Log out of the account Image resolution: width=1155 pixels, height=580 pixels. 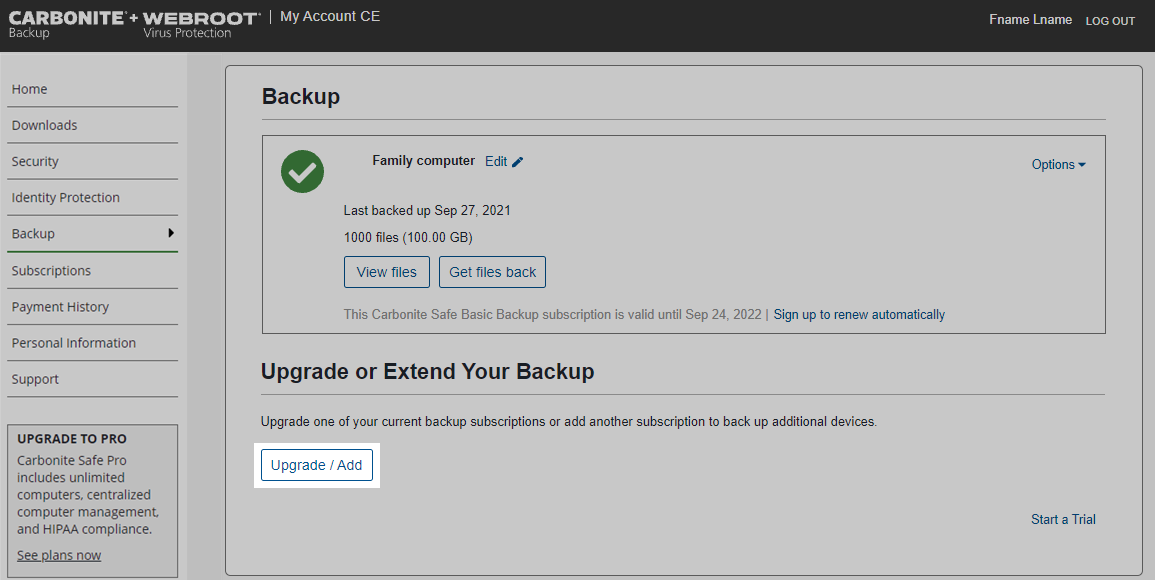tap(1110, 21)
